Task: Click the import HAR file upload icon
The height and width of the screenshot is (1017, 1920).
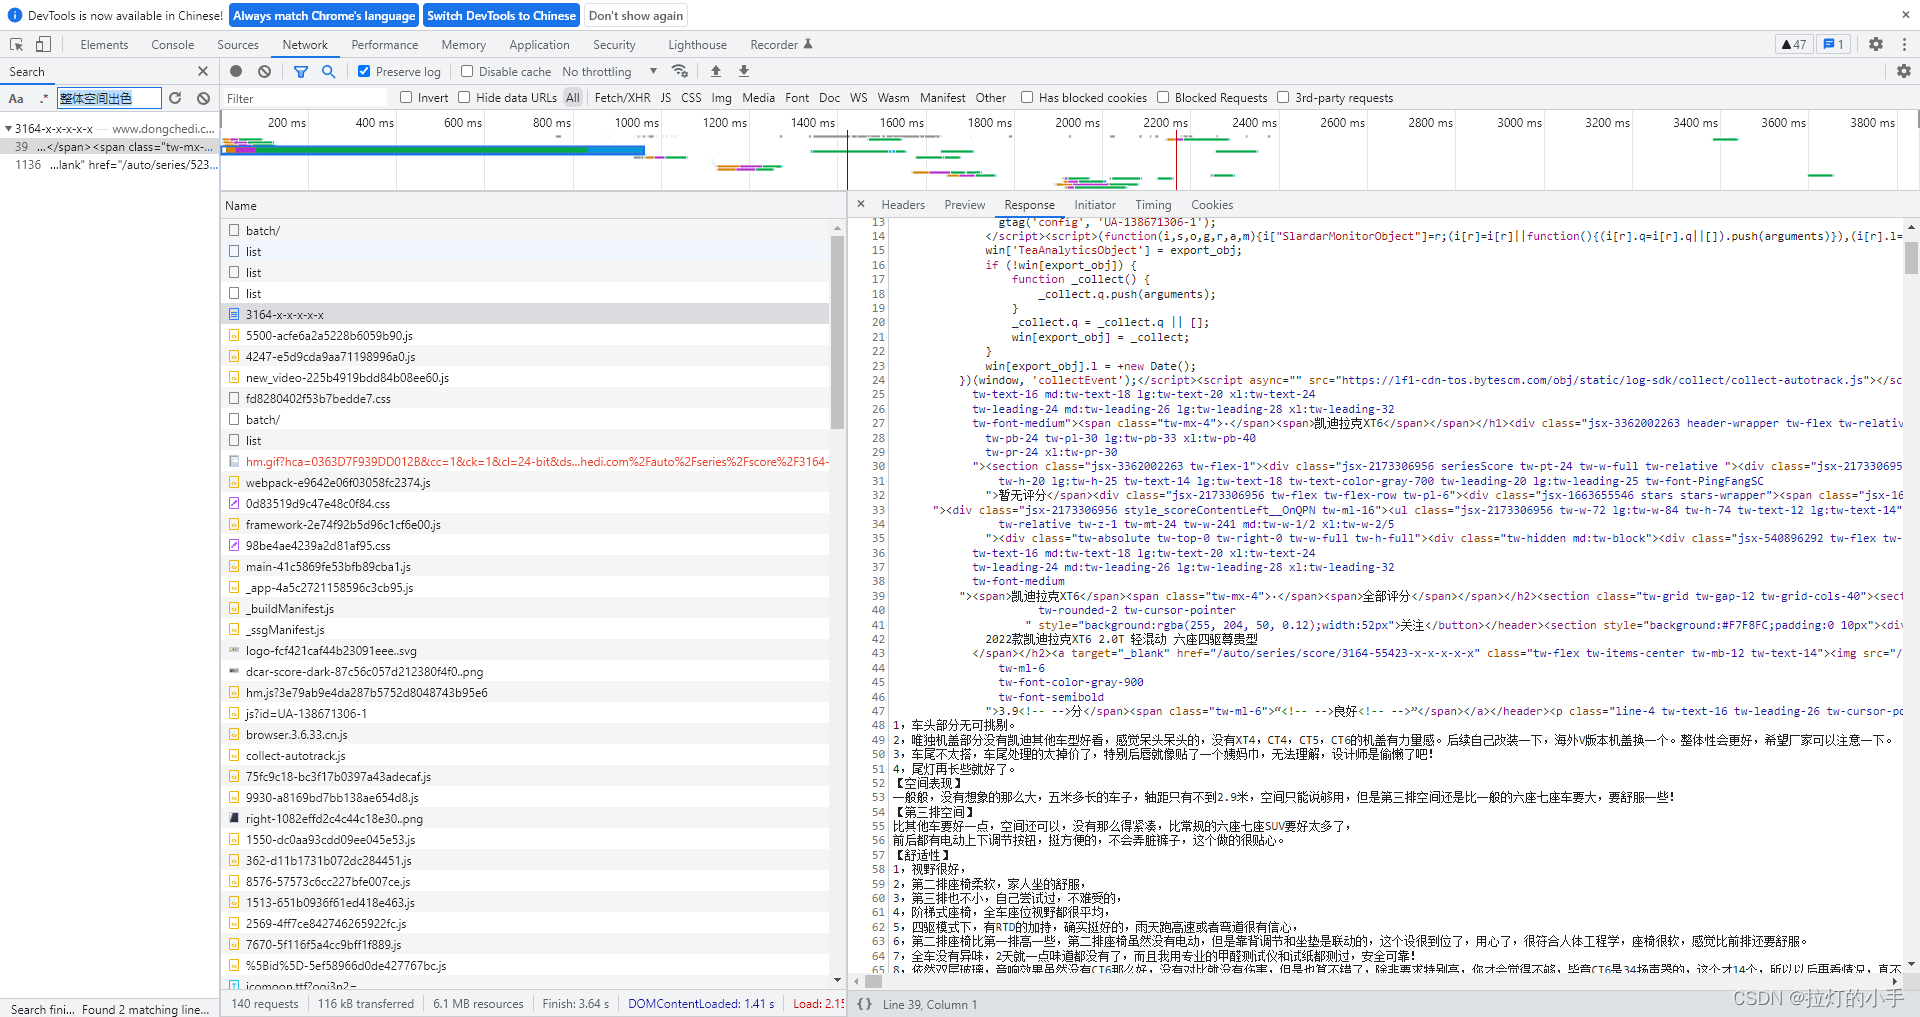Action: point(716,71)
